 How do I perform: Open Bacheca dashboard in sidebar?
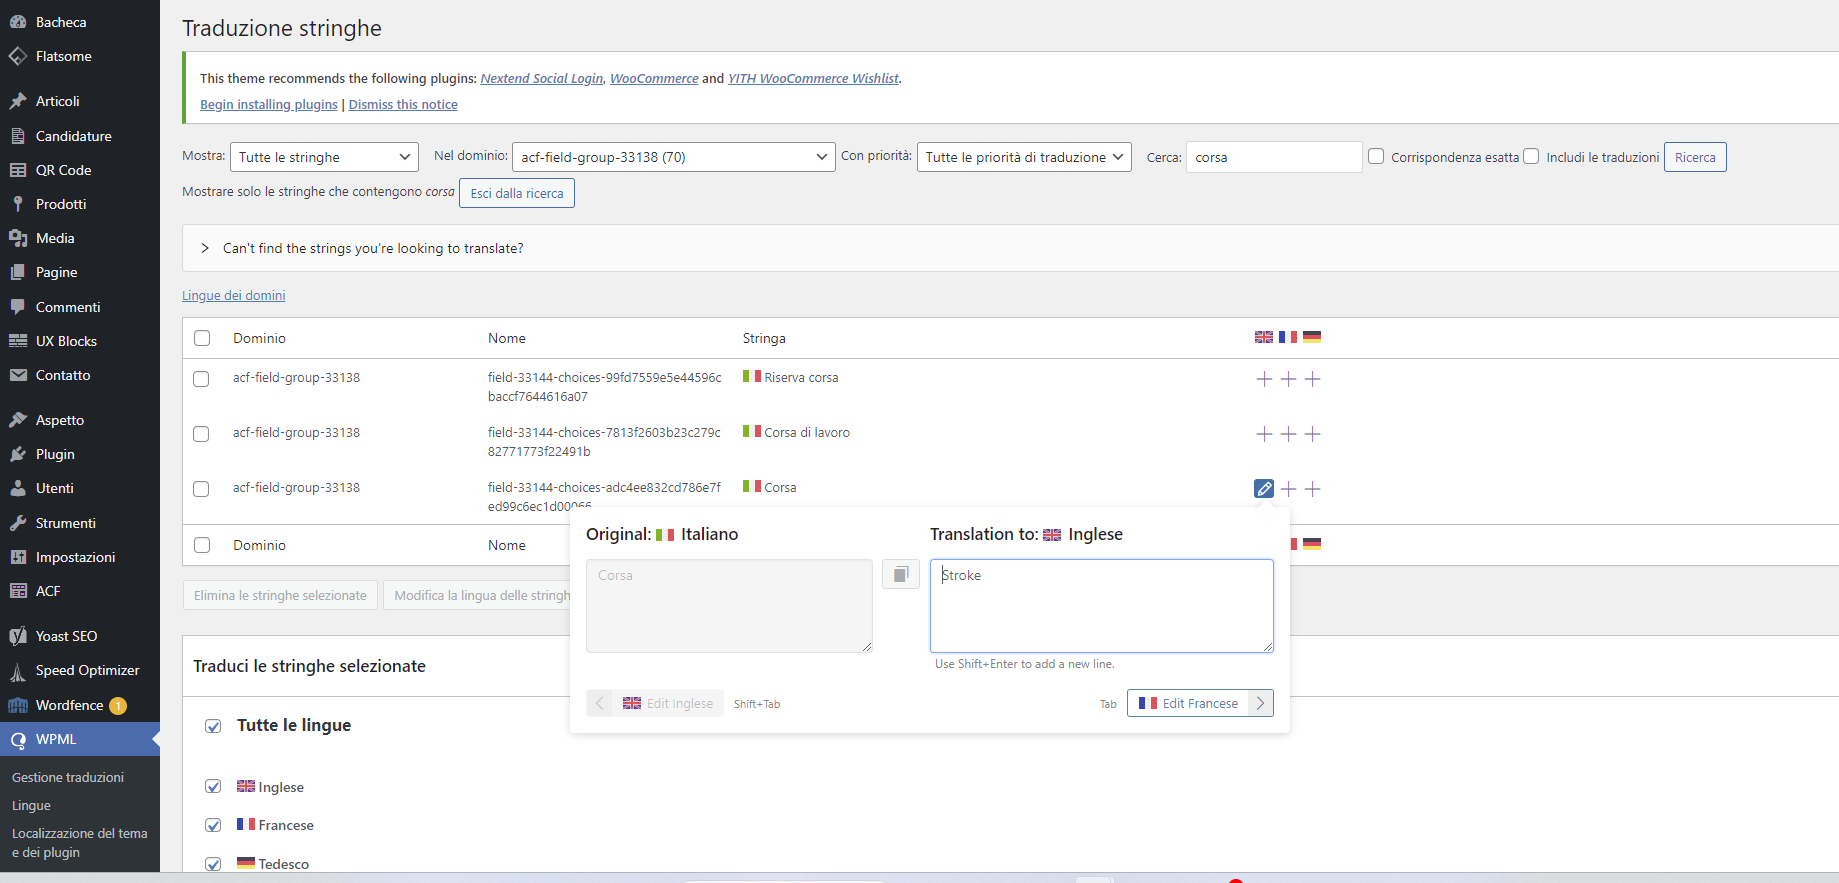point(61,22)
